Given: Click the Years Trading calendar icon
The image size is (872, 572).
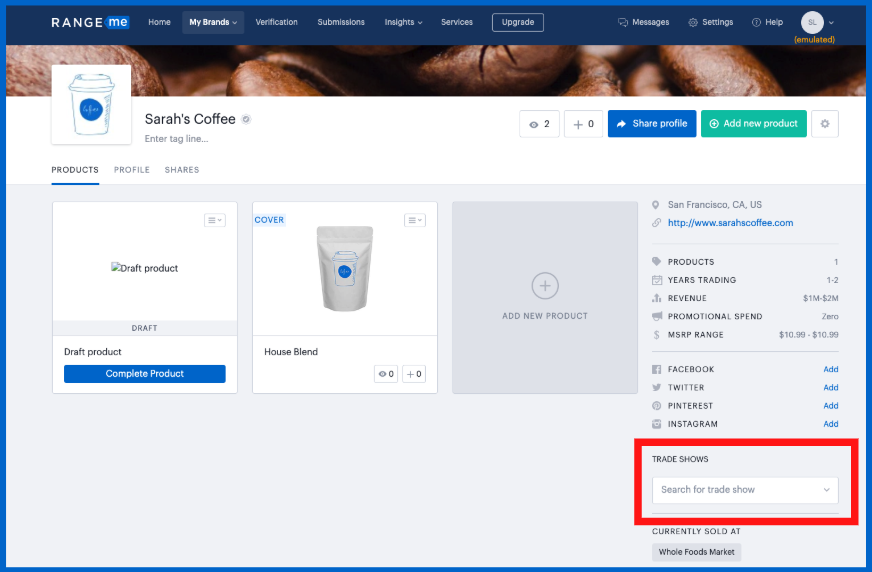Looking at the screenshot, I should click(x=657, y=280).
